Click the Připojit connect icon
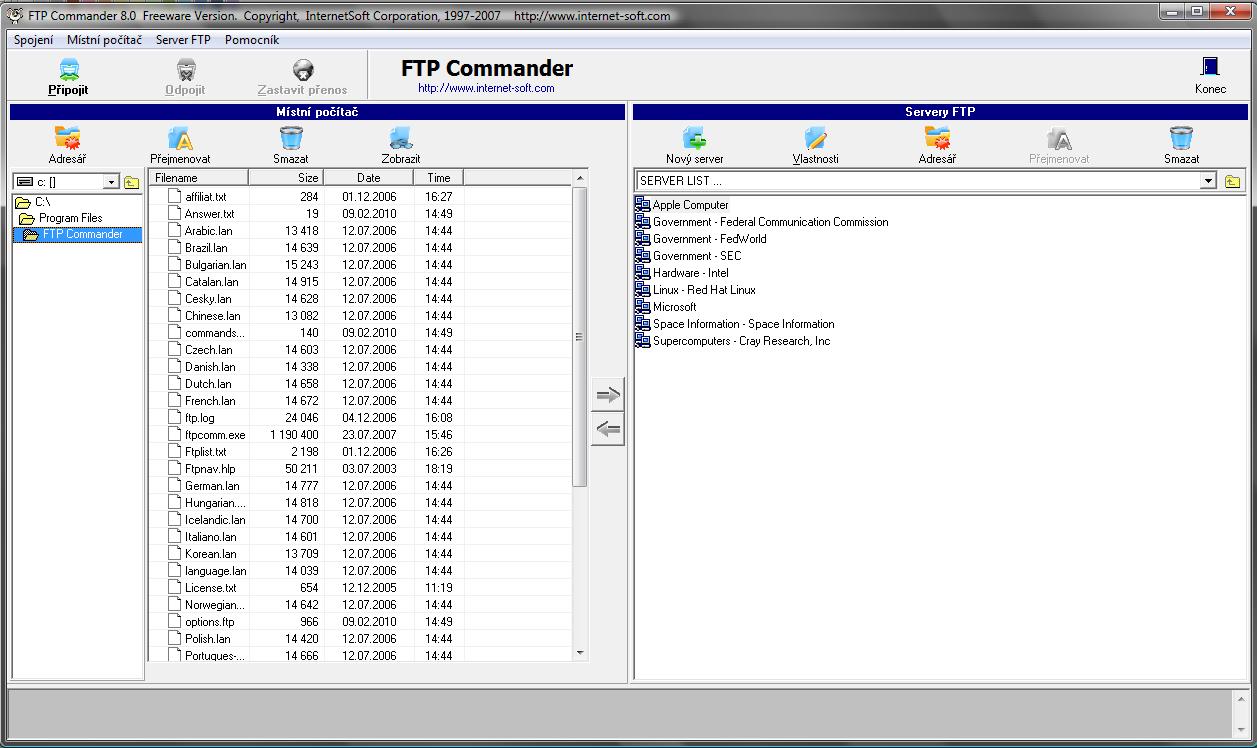Image resolution: width=1257 pixels, height=748 pixels. click(68, 70)
